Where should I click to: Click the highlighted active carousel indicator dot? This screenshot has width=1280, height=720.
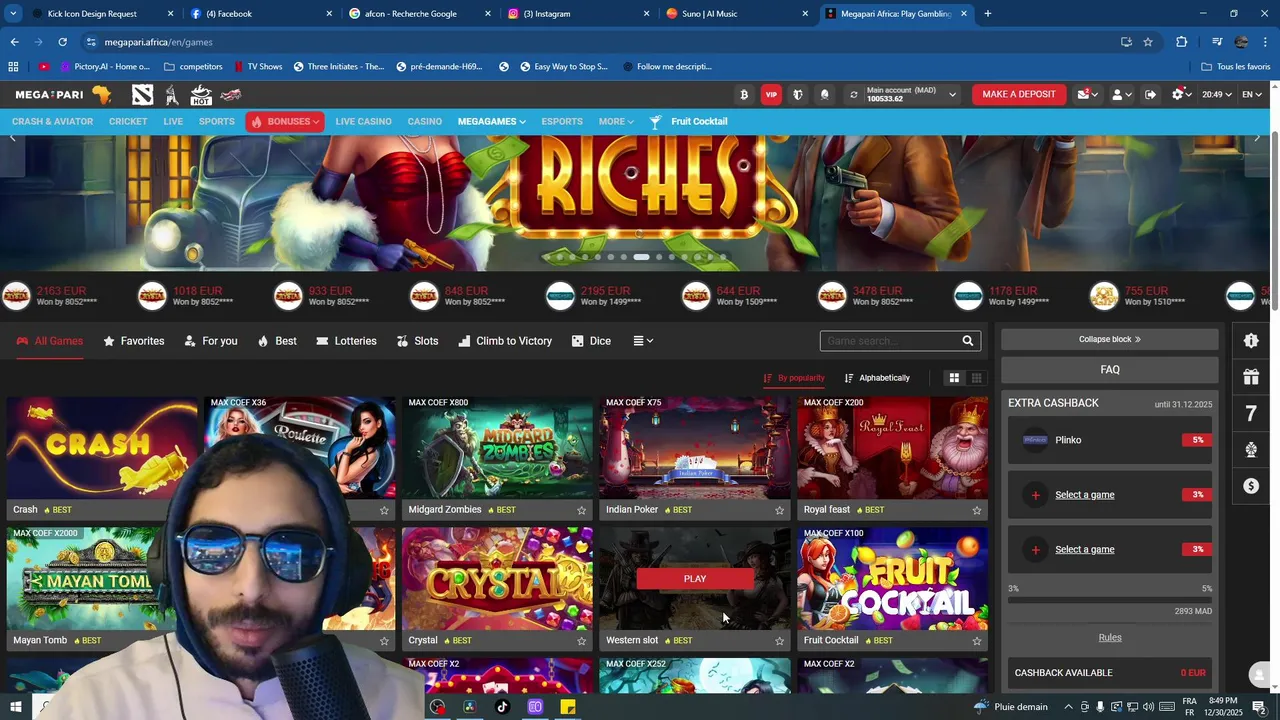tap(641, 257)
